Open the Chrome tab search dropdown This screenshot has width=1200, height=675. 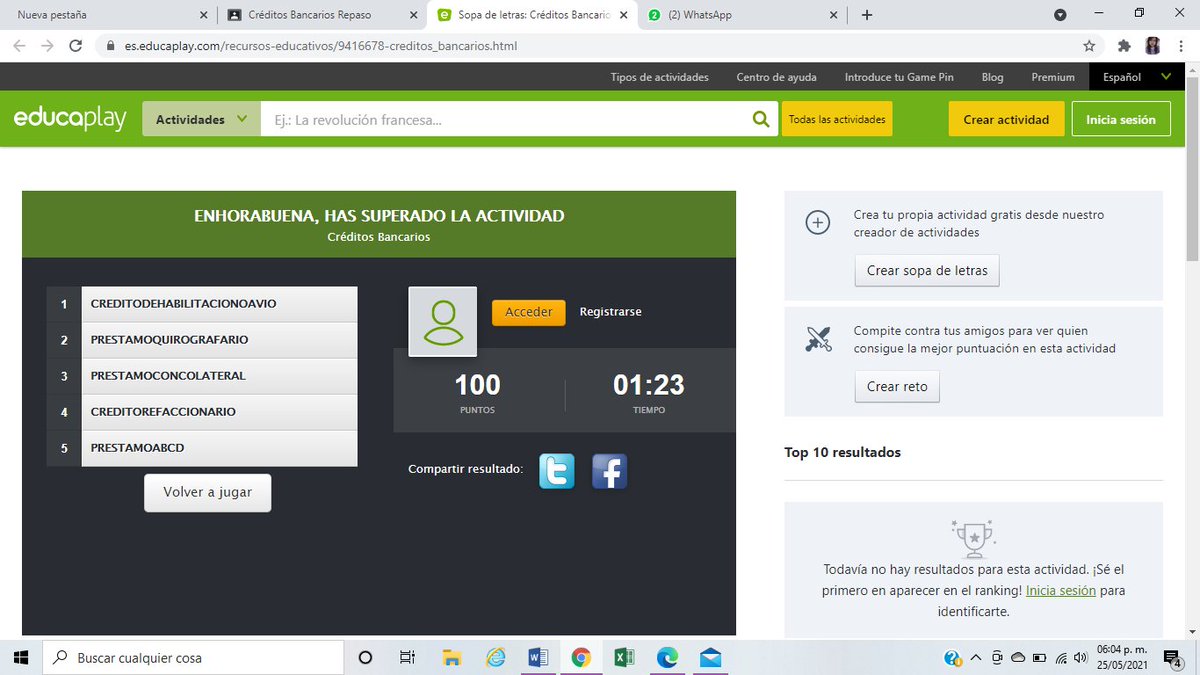pyautogui.click(x=1060, y=15)
